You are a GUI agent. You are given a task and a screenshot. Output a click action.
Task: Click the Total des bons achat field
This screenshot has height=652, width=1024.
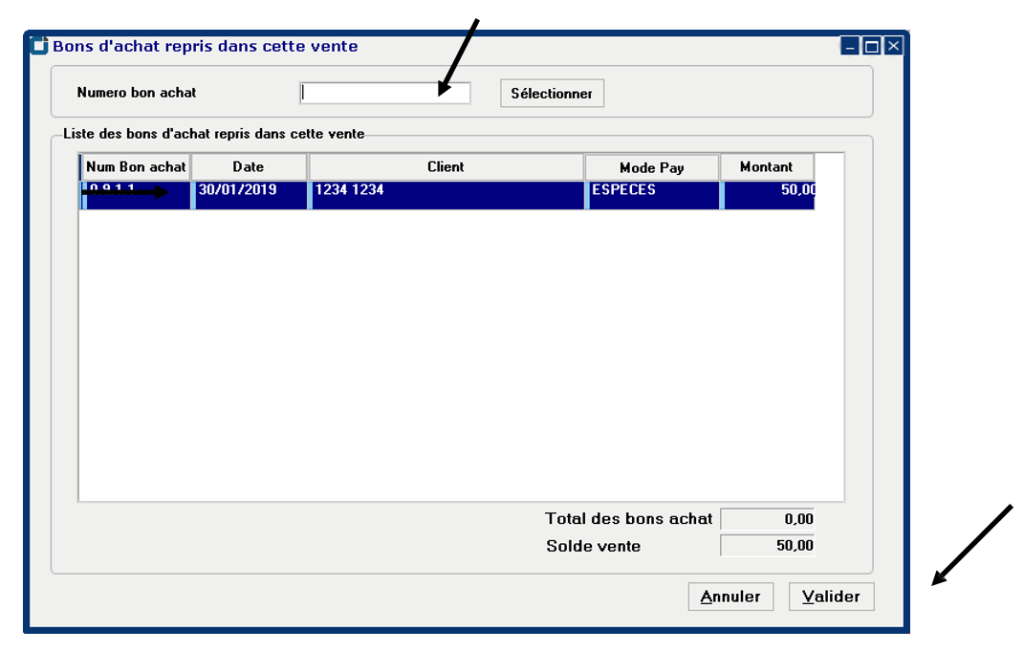pyautogui.click(x=767, y=519)
